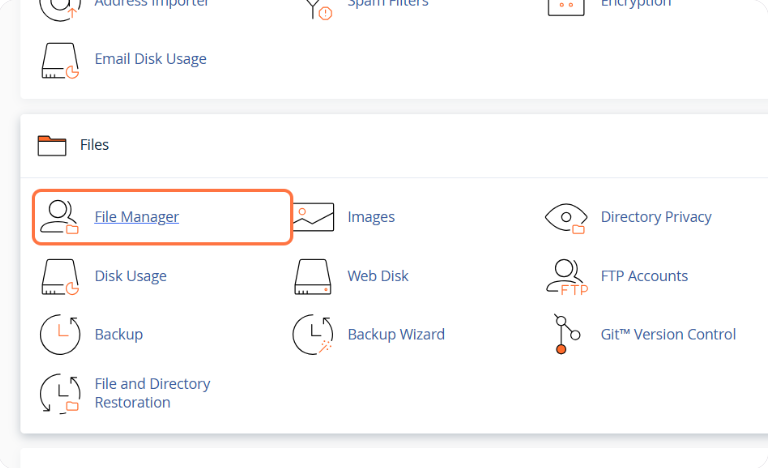Select the FTP Accounts link
768x468 pixels.
[x=644, y=276]
